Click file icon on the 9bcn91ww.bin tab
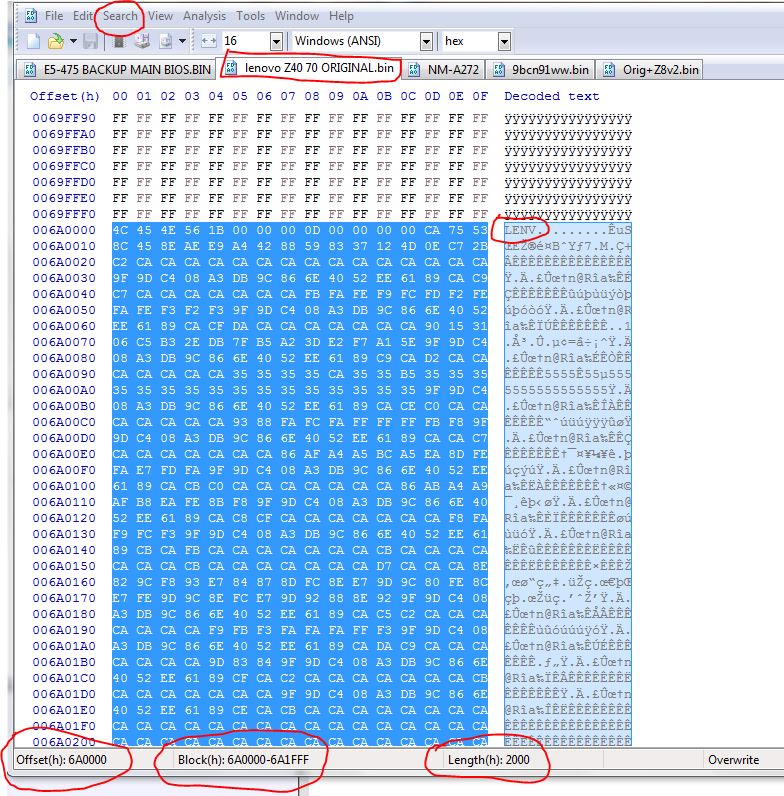 (498, 70)
